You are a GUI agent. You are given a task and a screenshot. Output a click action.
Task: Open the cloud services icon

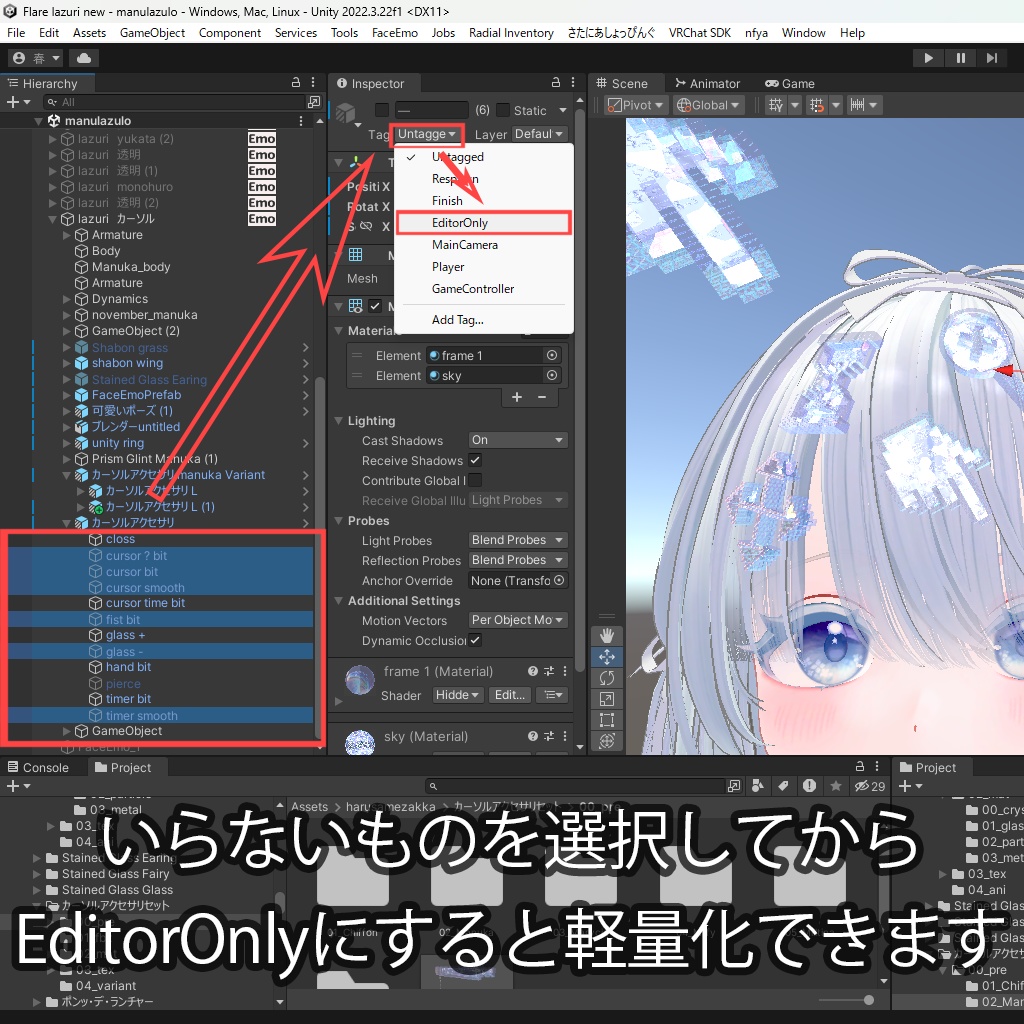coord(84,58)
